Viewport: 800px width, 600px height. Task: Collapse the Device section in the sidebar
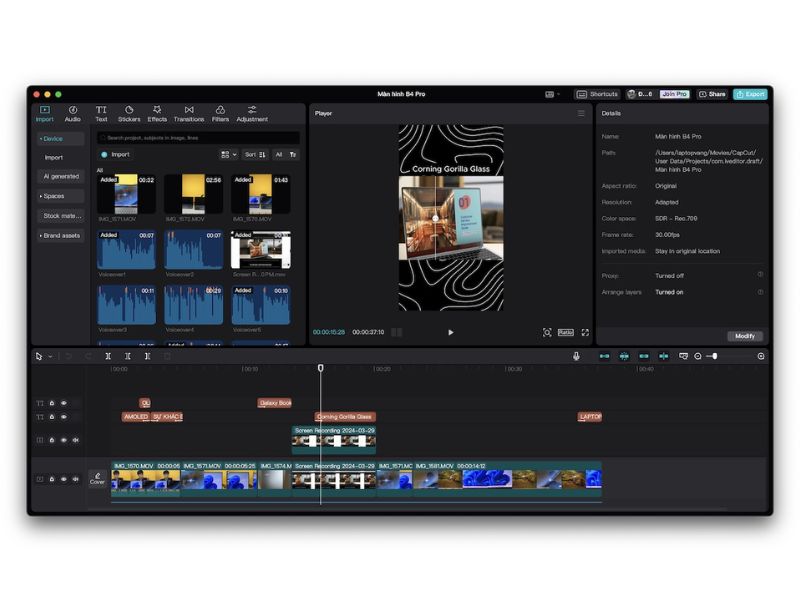[61, 139]
